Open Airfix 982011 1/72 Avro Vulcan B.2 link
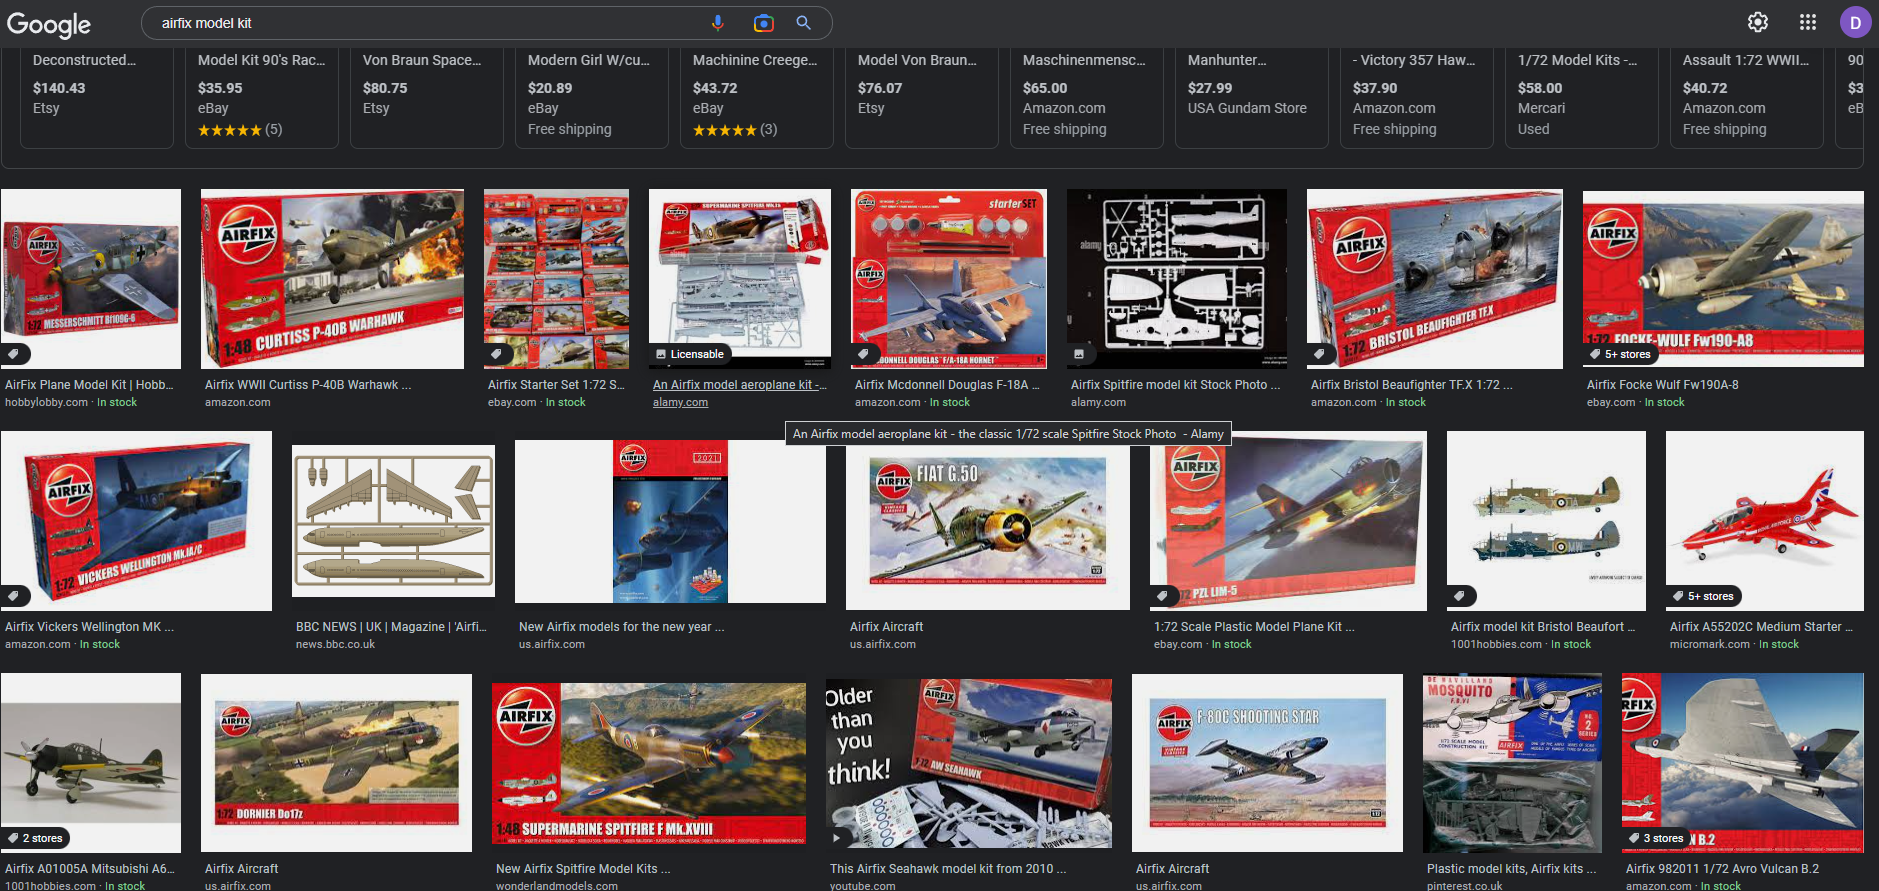The width and height of the screenshot is (1879, 891). click(x=1722, y=868)
